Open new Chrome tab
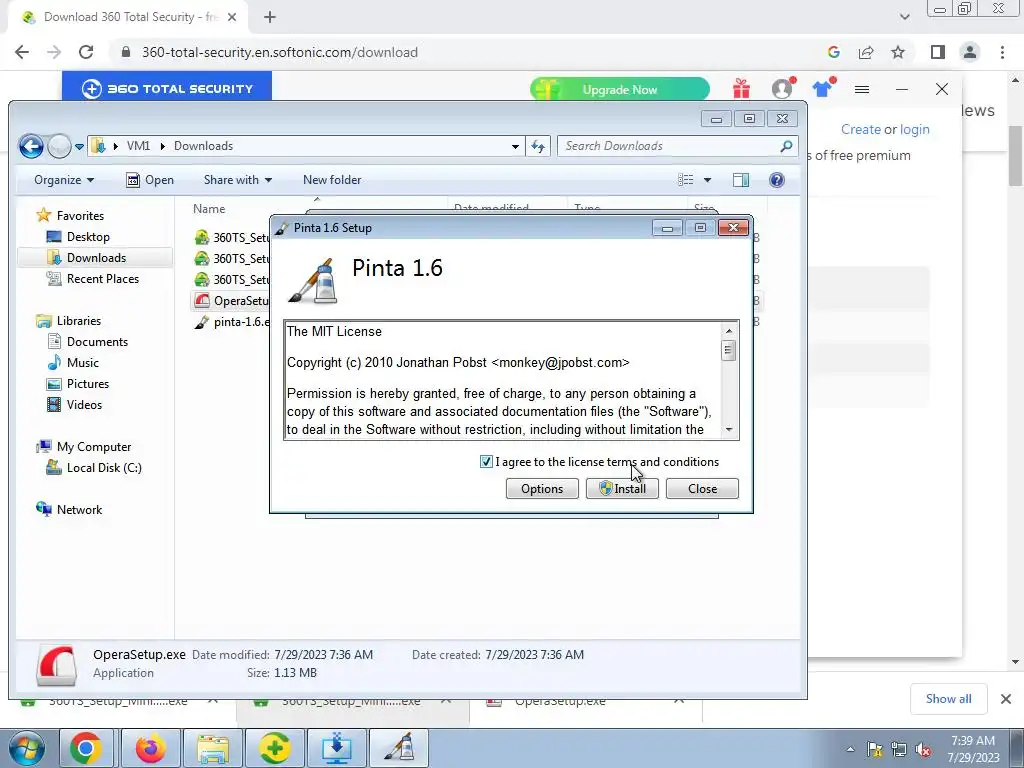Image resolution: width=1024 pixels, height=768 pixels. click(270, 18)
